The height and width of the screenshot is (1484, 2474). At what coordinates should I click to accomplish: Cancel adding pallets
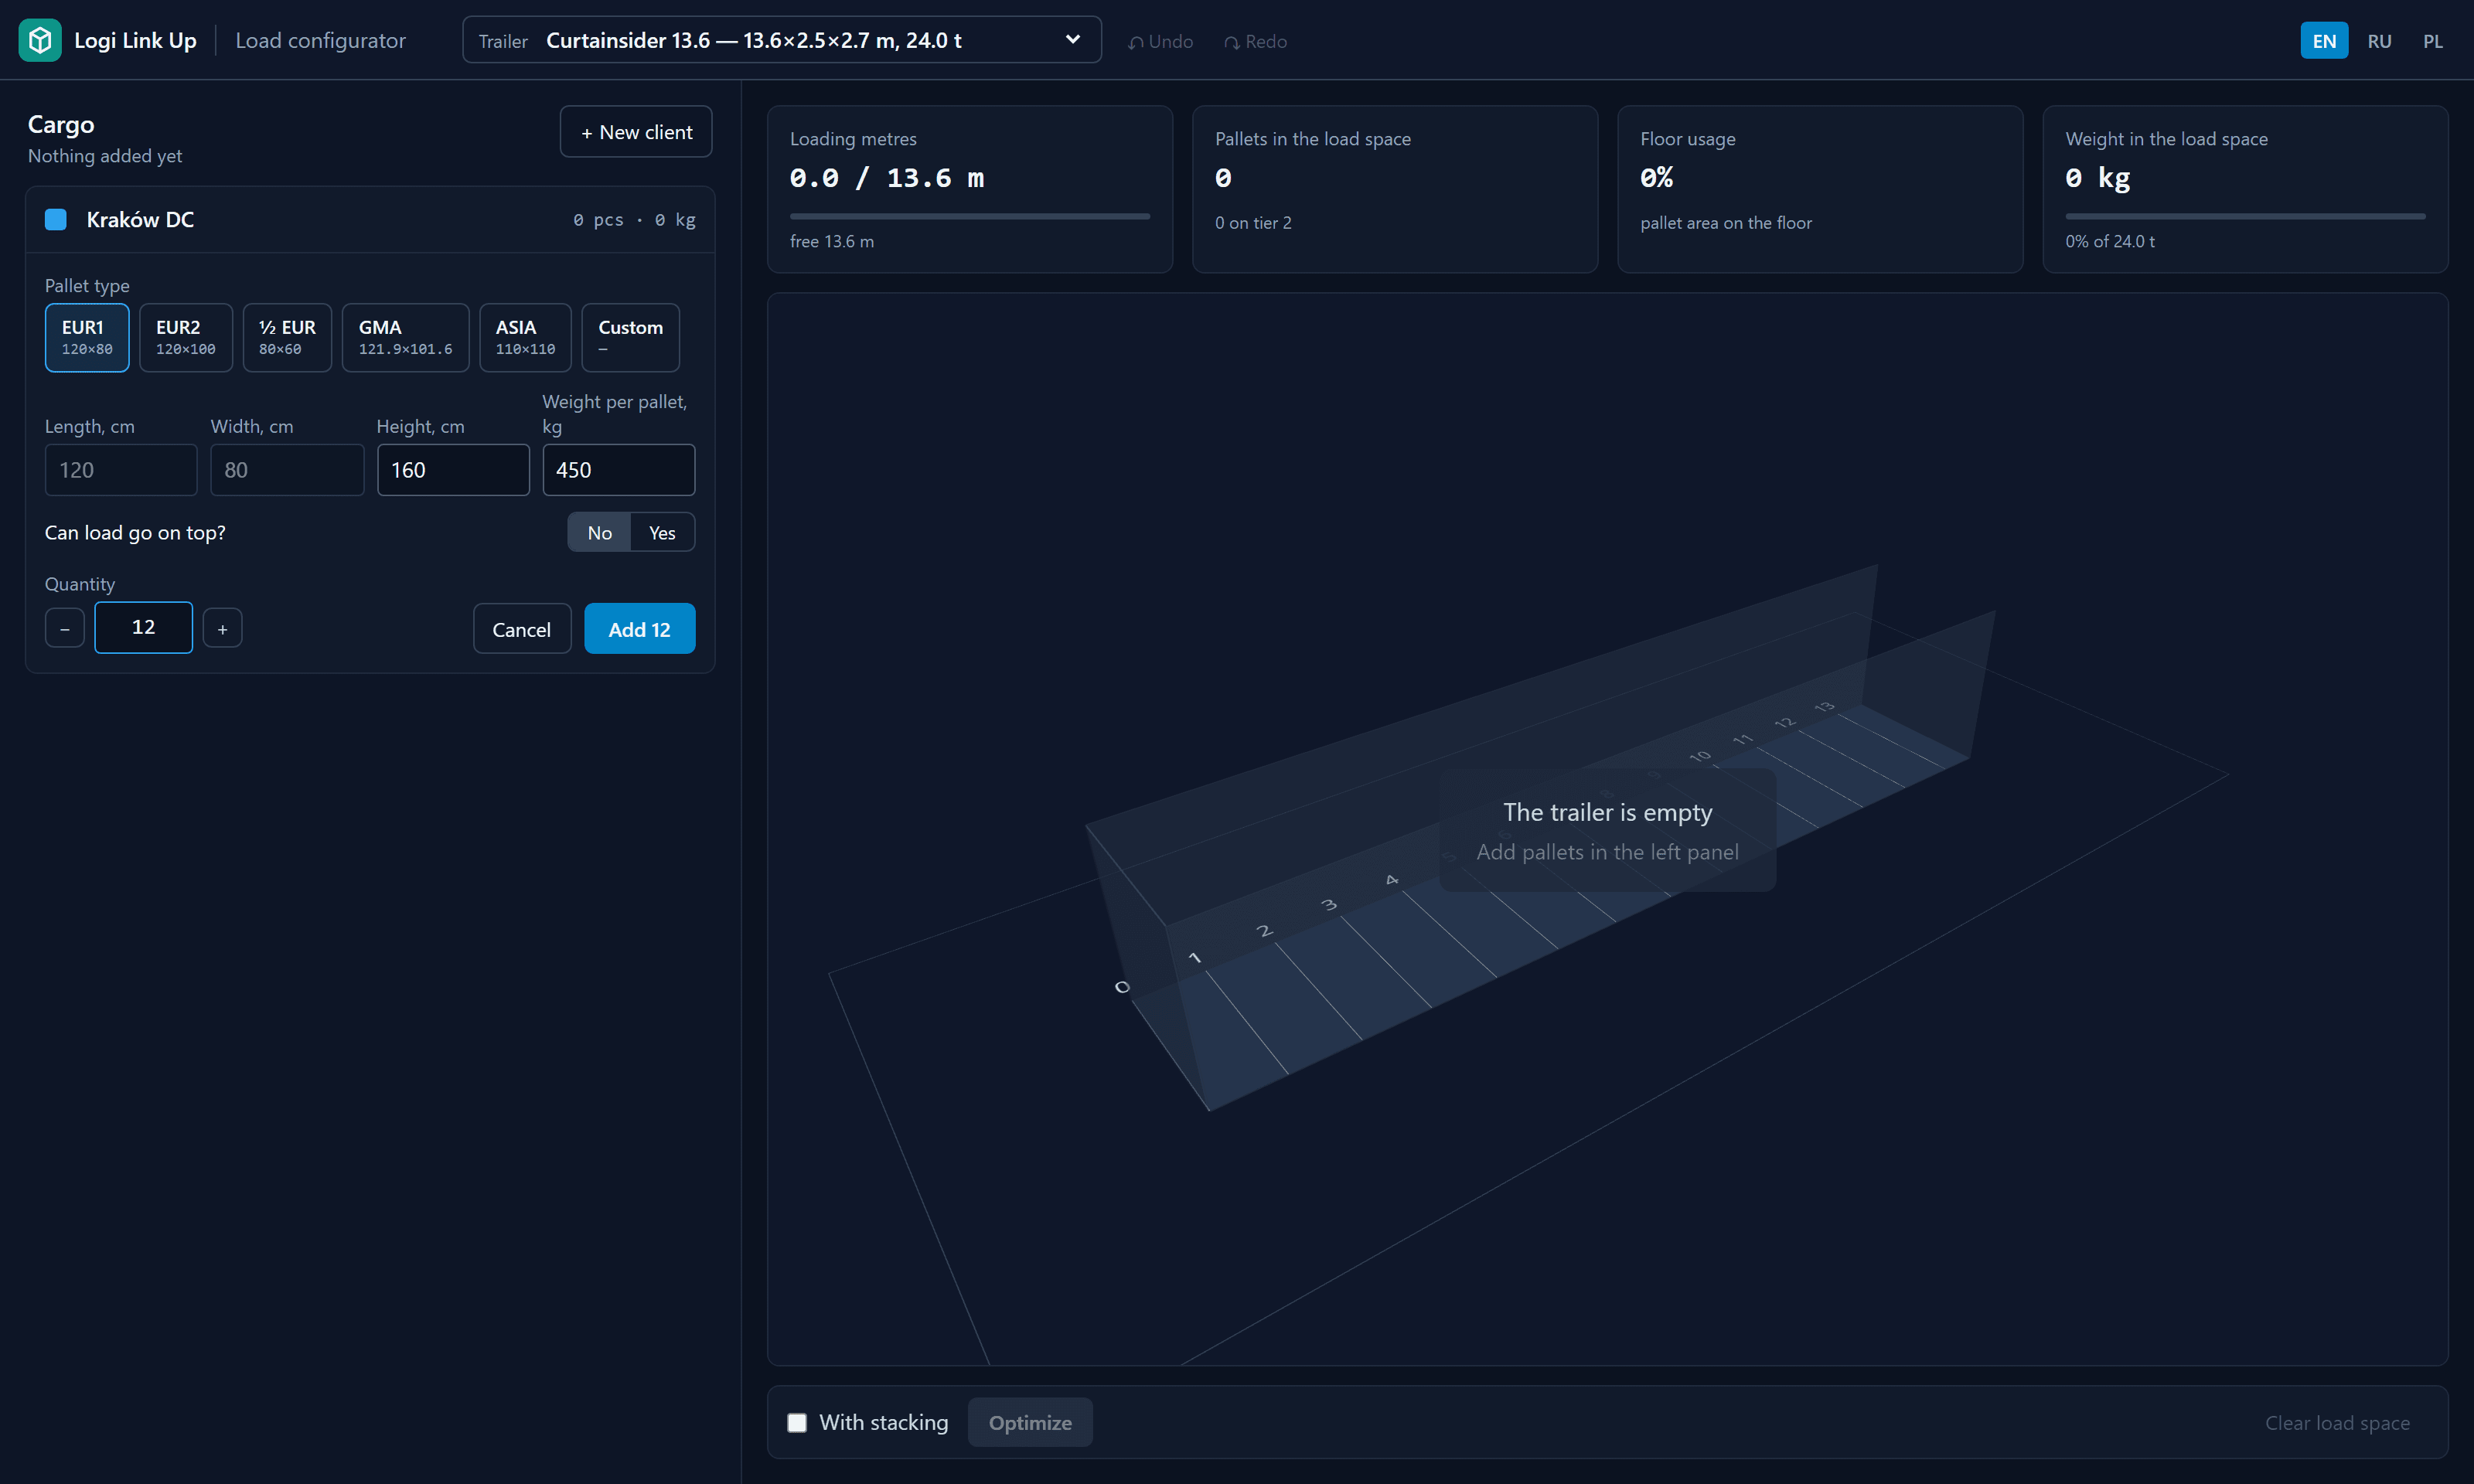point(521,629)
